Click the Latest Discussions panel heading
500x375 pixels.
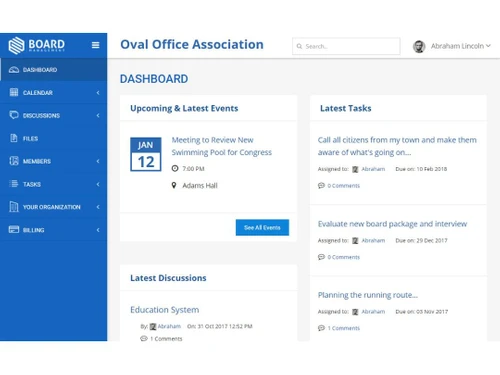[168, 278]
